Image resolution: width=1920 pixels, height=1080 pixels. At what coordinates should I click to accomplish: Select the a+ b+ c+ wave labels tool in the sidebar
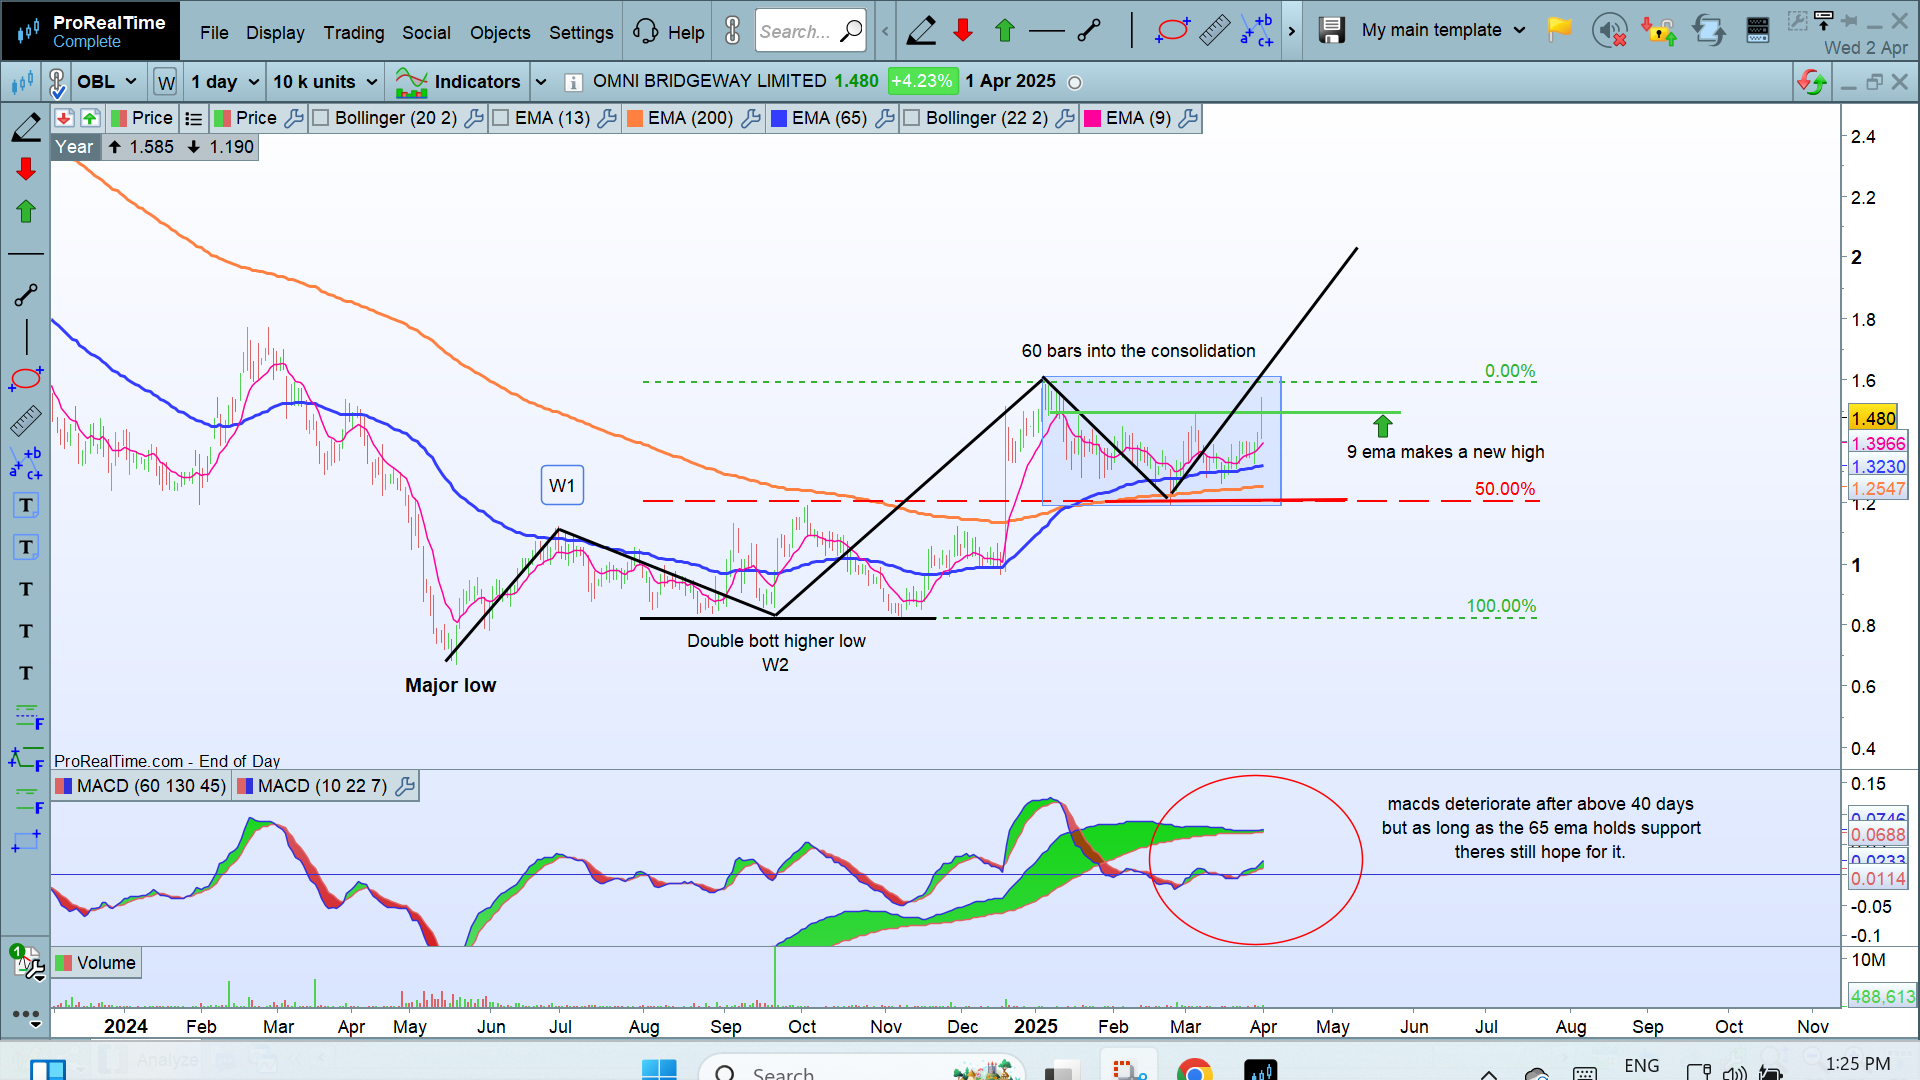(26, 463)
